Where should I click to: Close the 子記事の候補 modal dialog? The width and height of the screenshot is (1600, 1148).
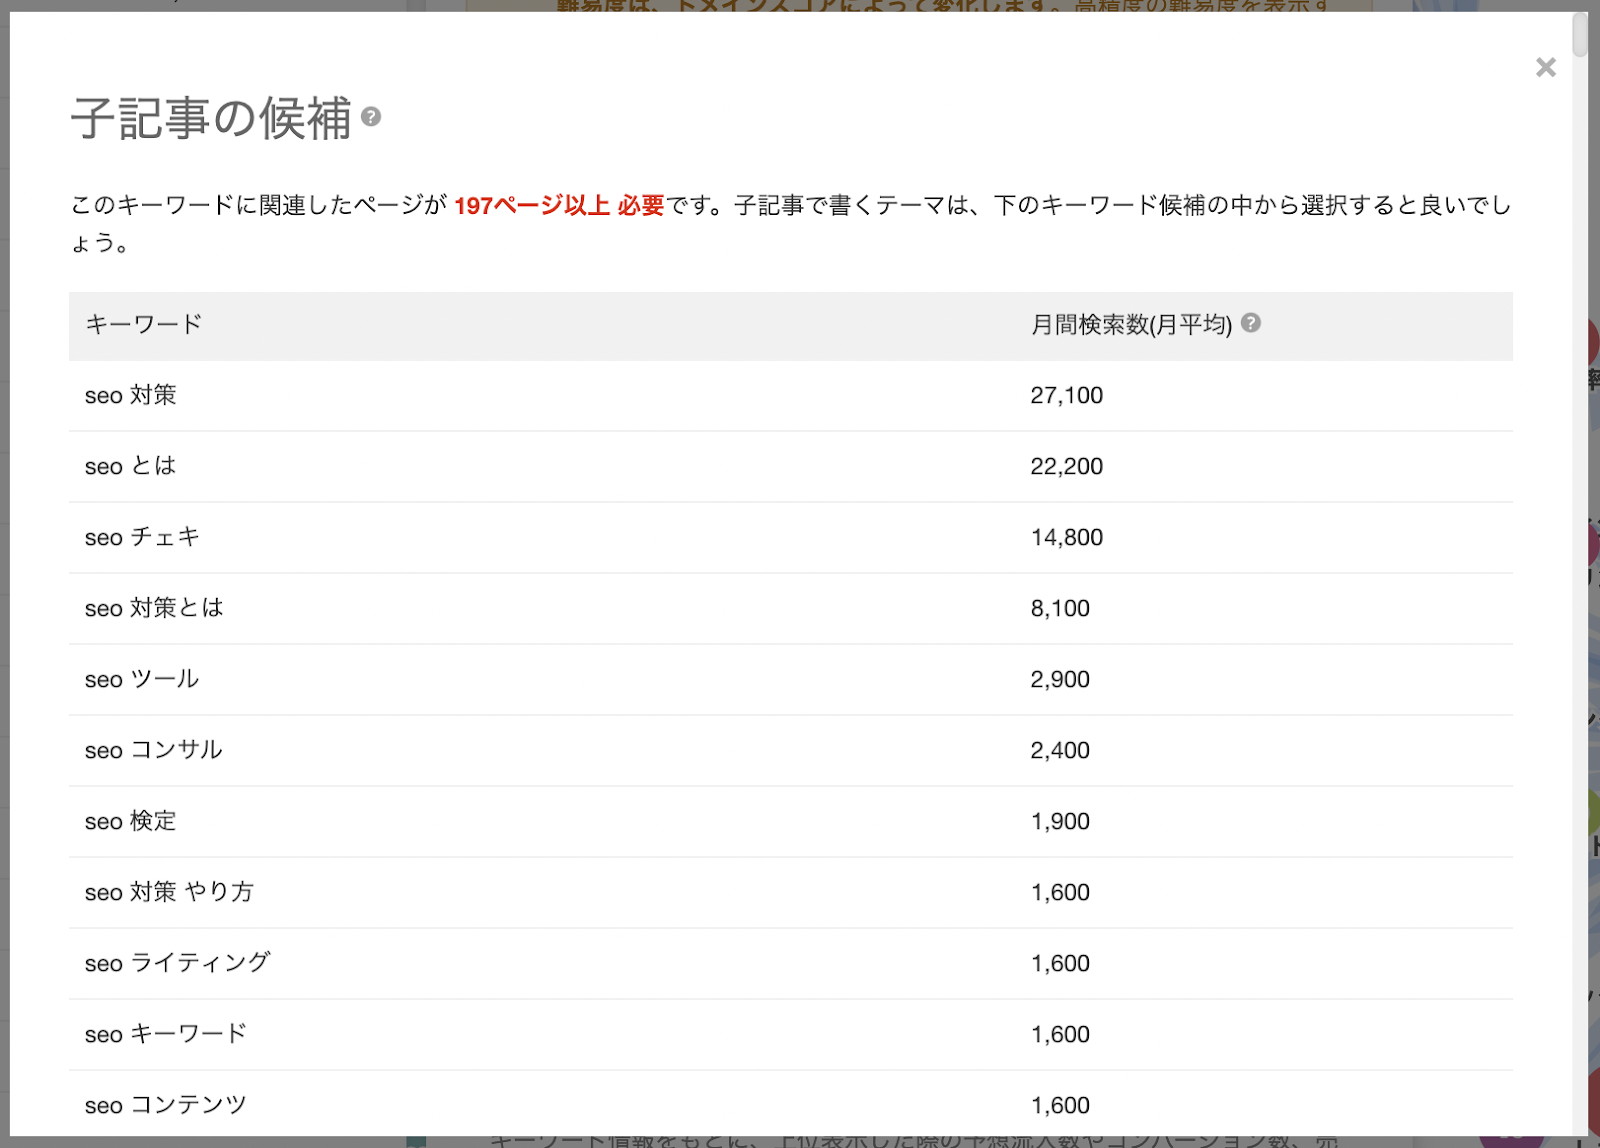coord(1545,67)
